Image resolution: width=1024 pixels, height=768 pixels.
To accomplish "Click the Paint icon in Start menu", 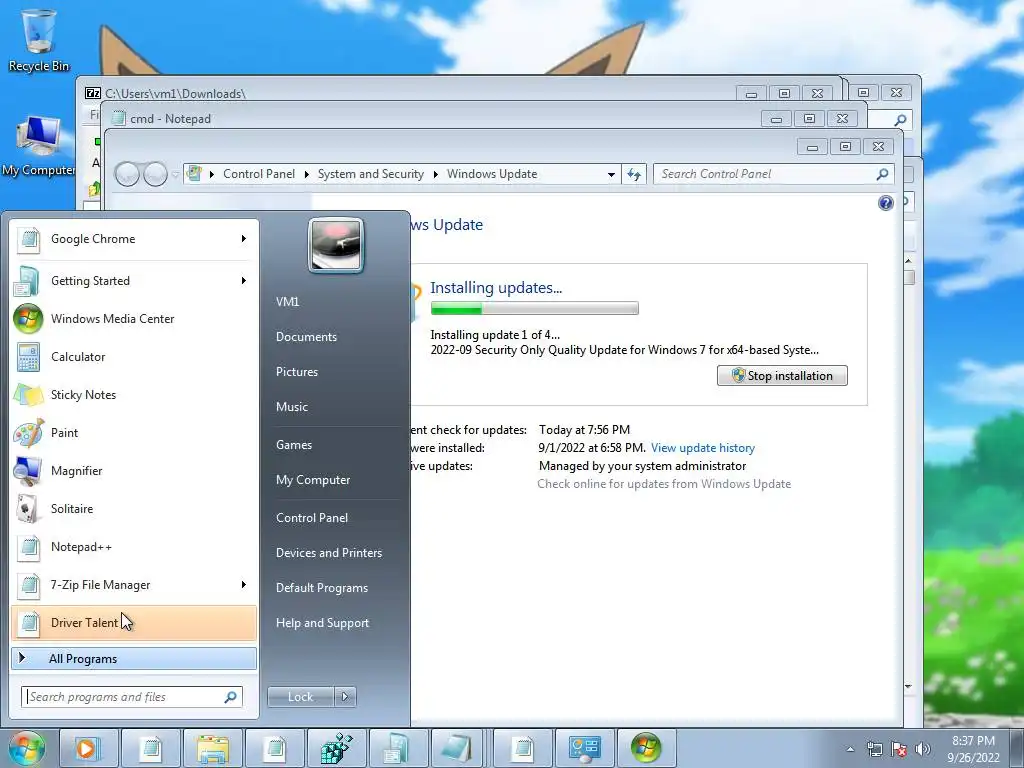I will [28, 433].
